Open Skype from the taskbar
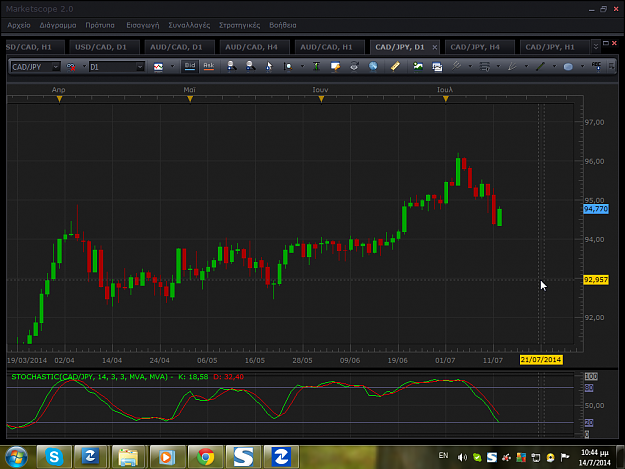Viewport: 625px width, 469px height. click(x=54, y=457)
